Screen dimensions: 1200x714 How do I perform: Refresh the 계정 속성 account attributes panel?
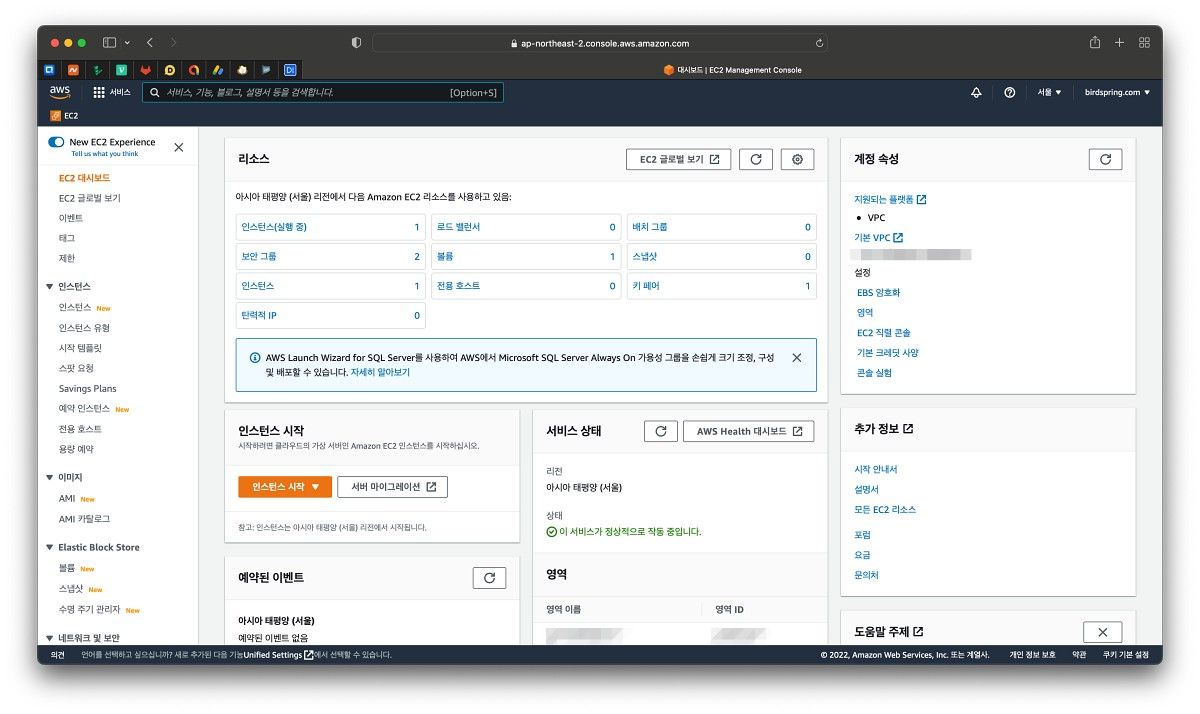click(x=1104, y=159)
